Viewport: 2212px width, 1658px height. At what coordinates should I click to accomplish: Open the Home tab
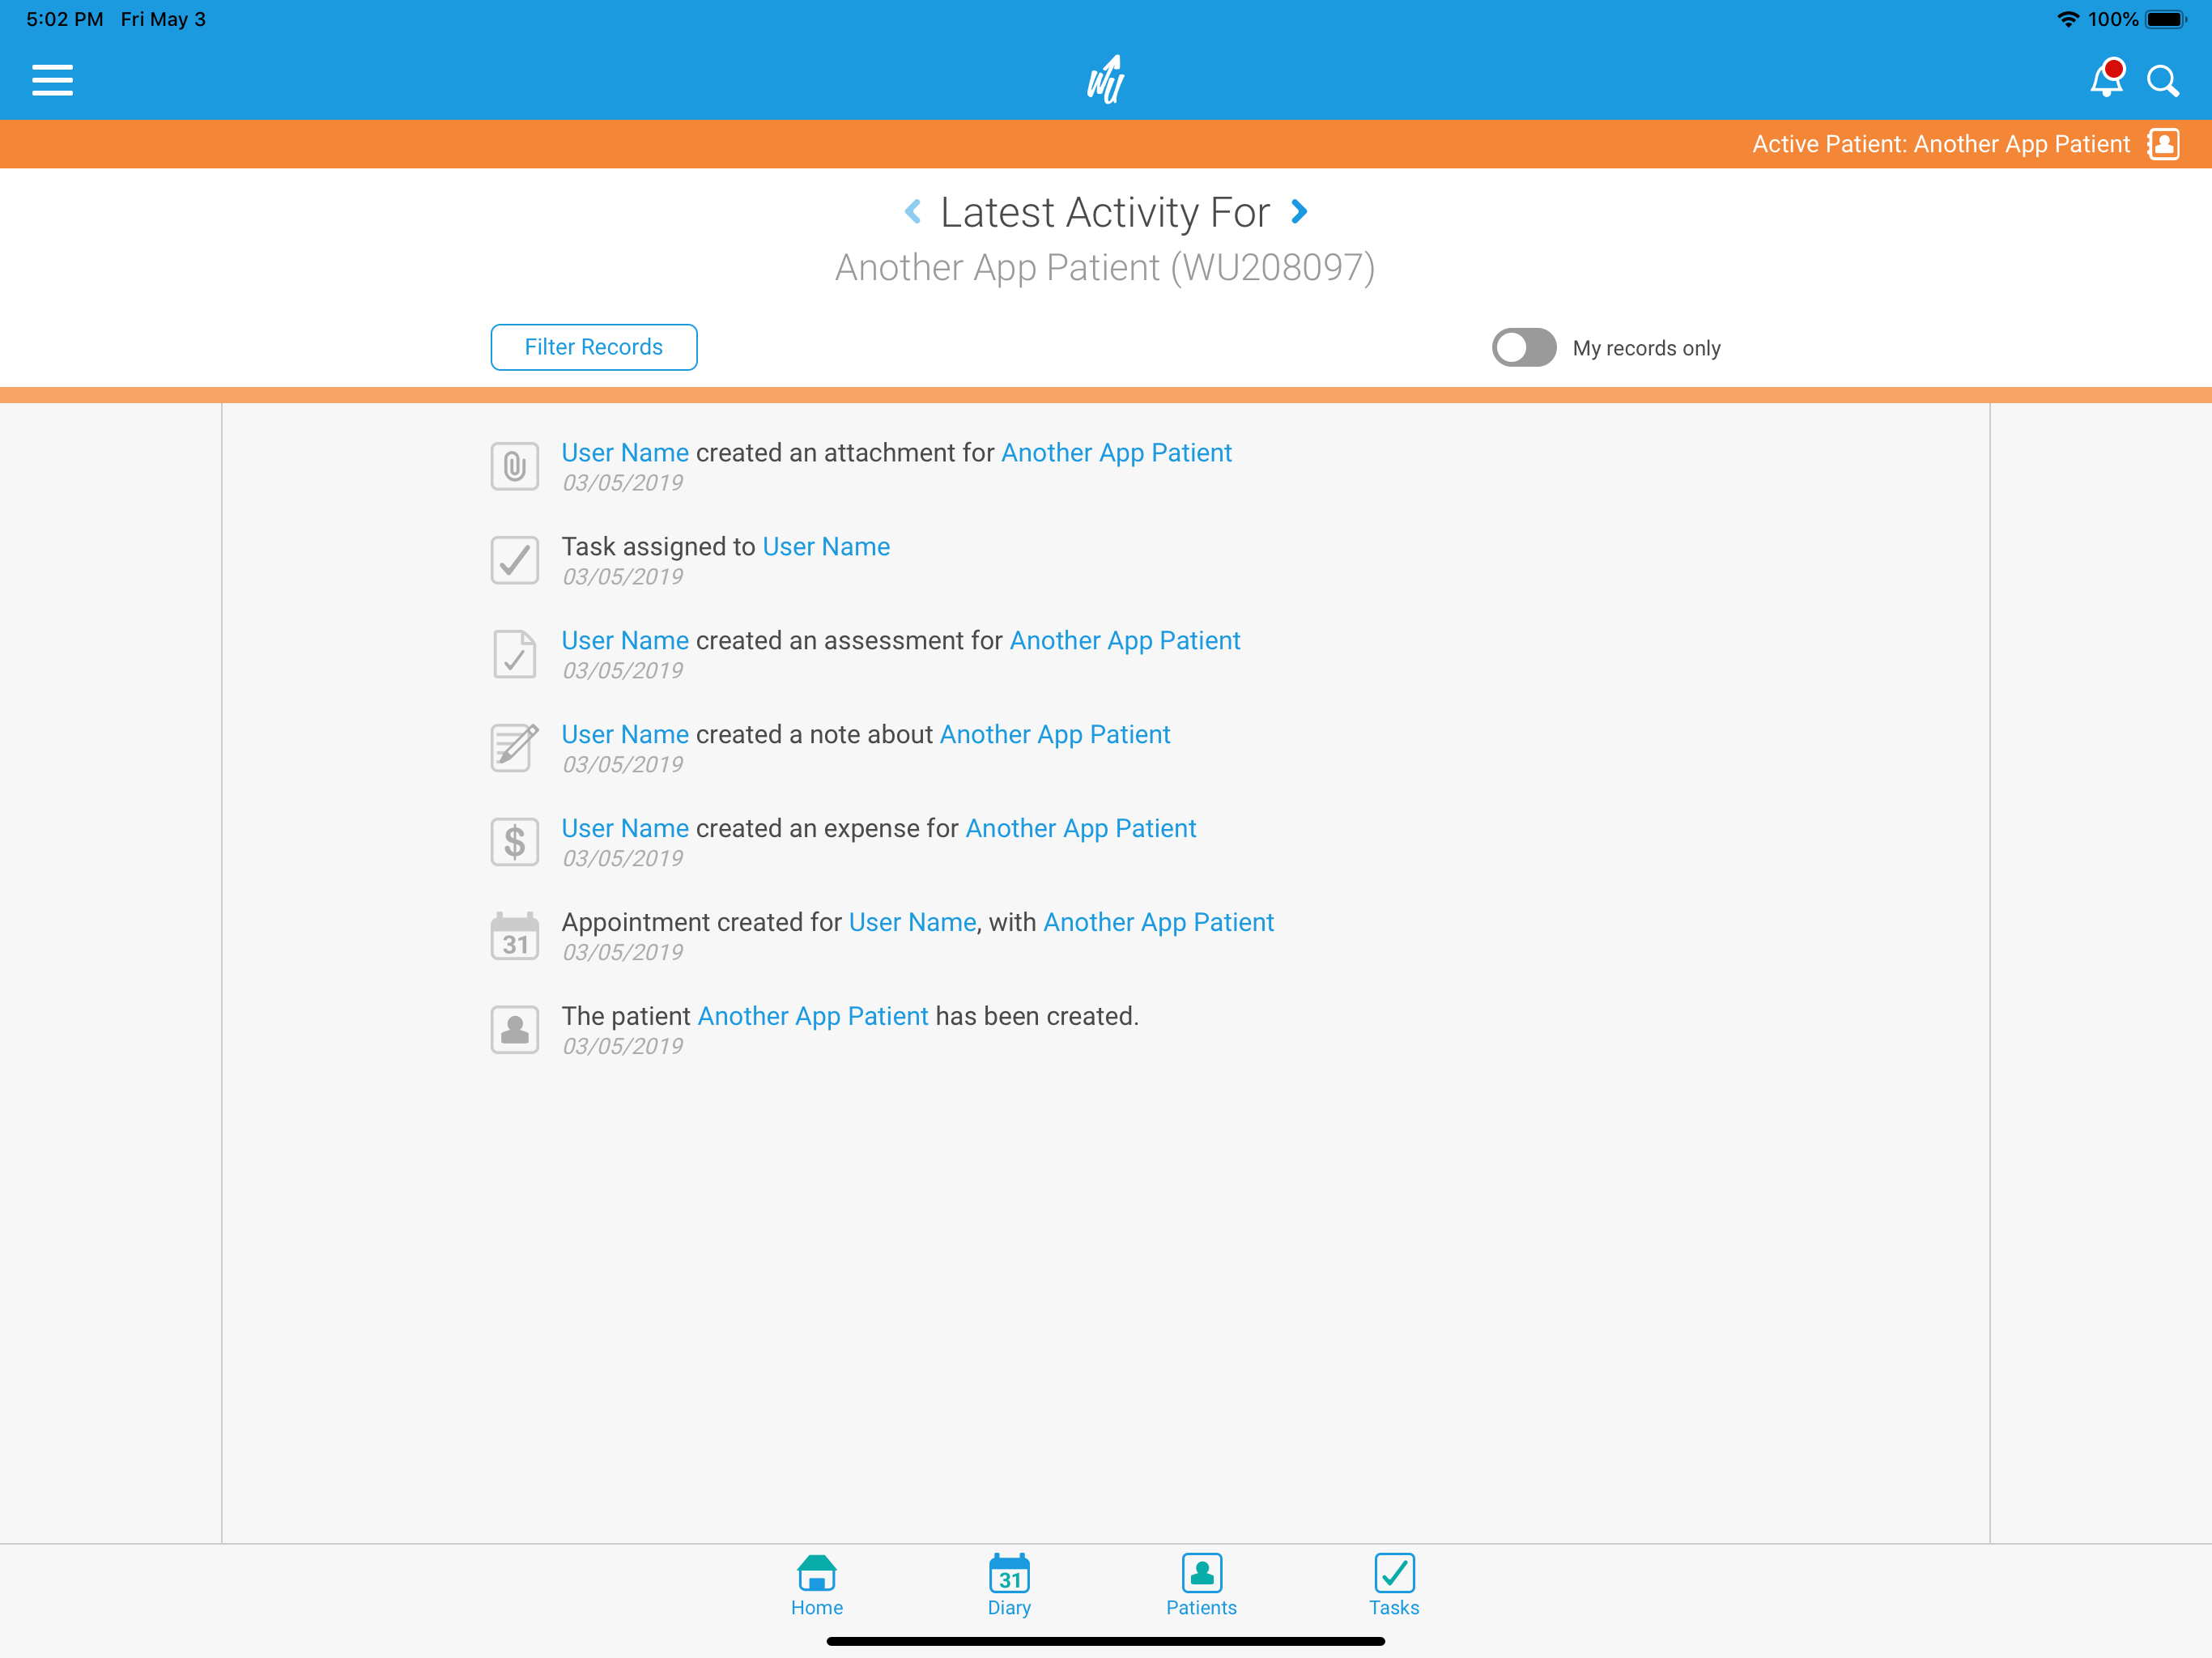coord(817,1586)
